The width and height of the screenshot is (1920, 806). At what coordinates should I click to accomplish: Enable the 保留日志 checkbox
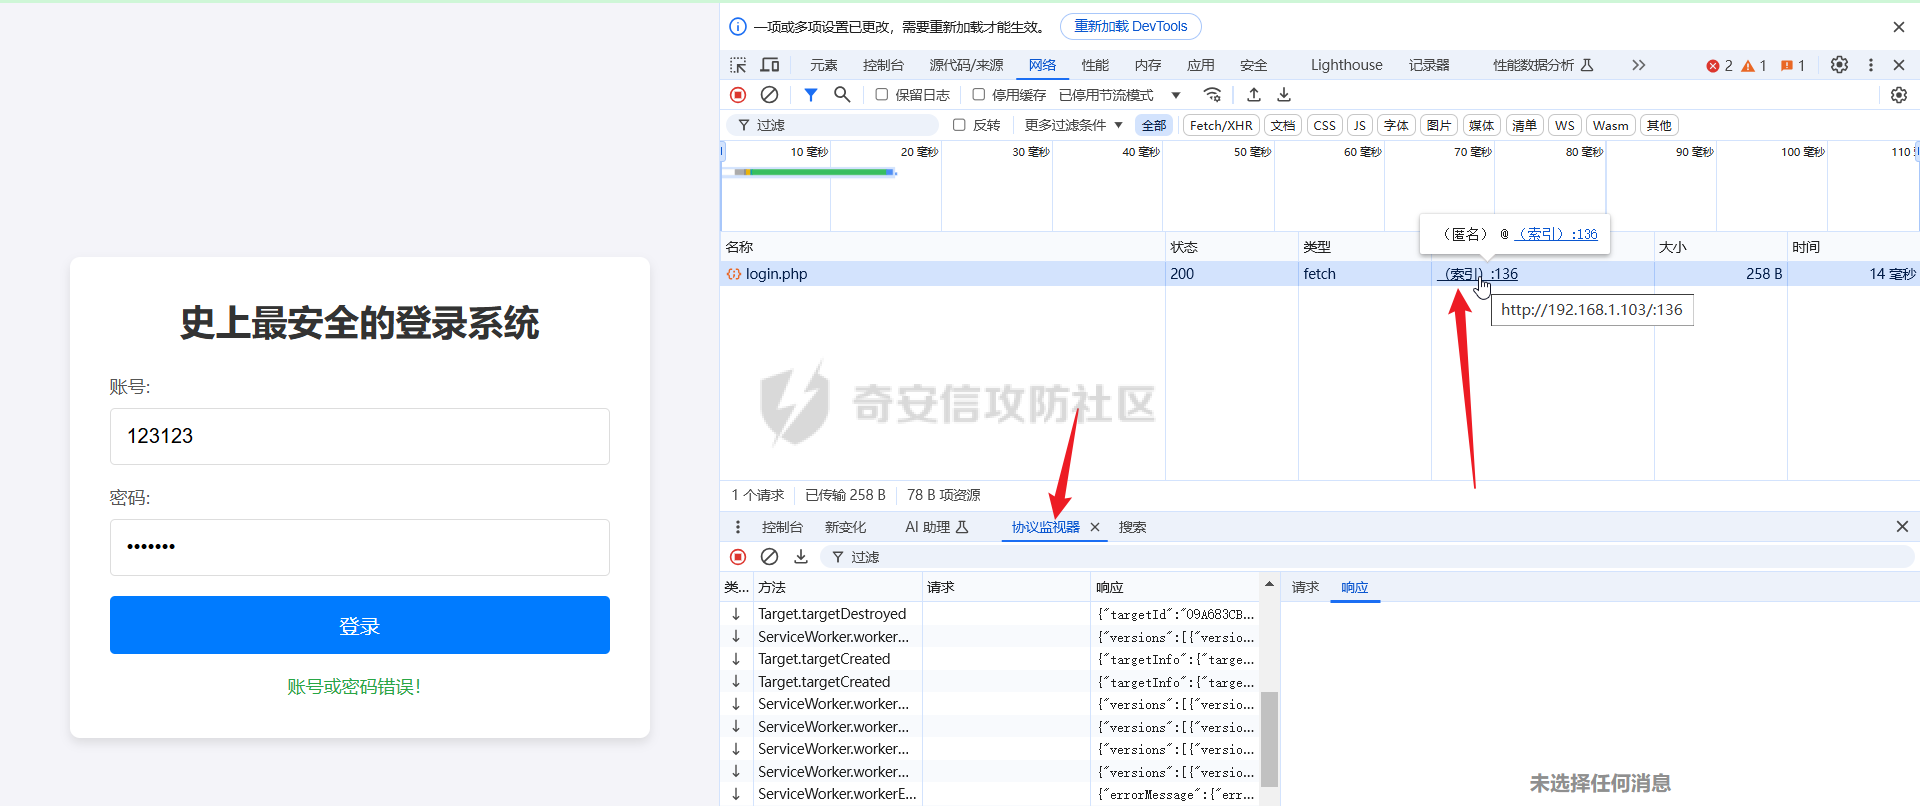click(x=882, y=95)
